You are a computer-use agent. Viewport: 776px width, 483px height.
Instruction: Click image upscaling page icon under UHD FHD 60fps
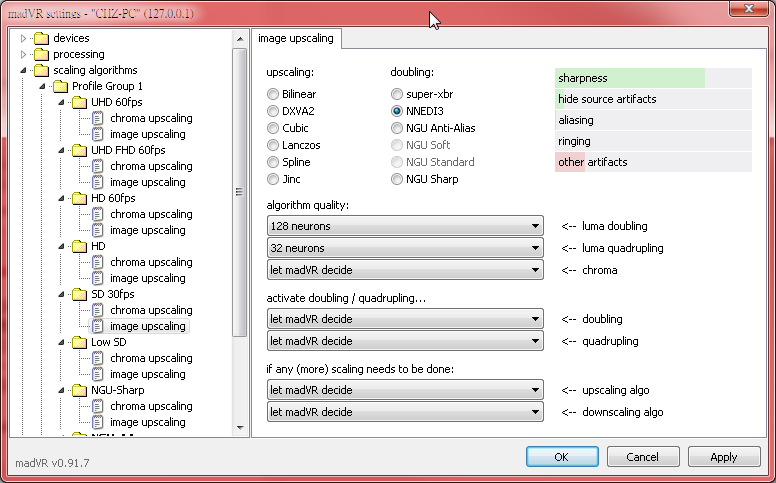(98, 182)
